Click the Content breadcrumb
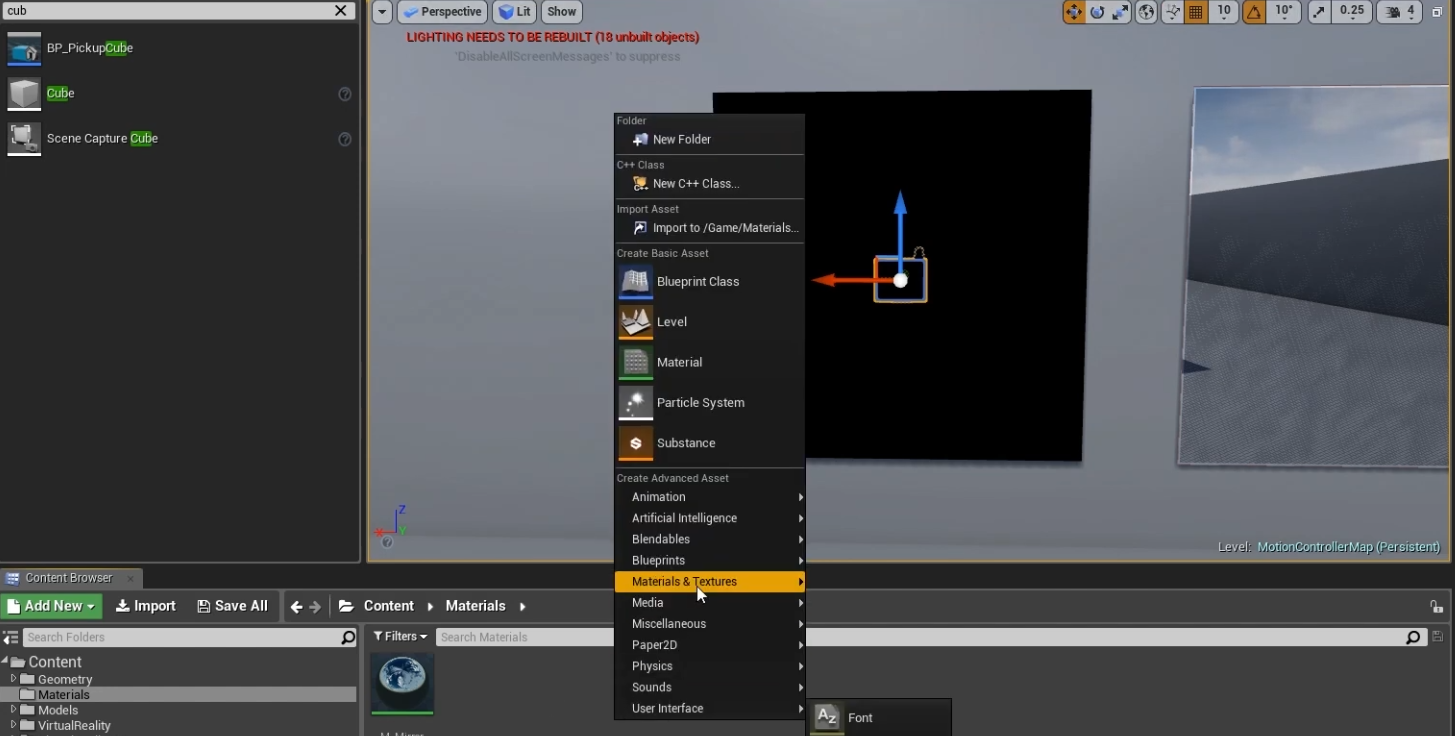Viewport: 1455px width, 736px height. click(388, 606)
